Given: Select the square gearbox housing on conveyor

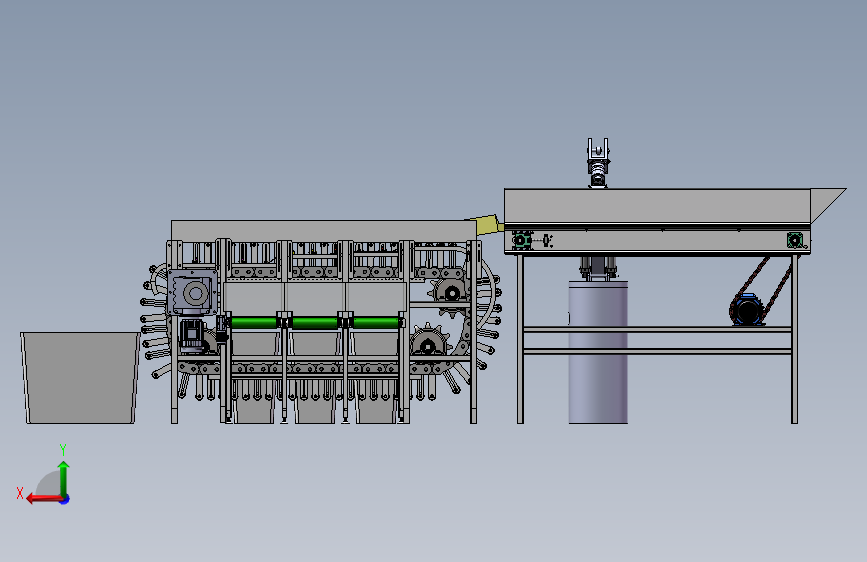Looking at the screenshot, I should coord(192,293).
